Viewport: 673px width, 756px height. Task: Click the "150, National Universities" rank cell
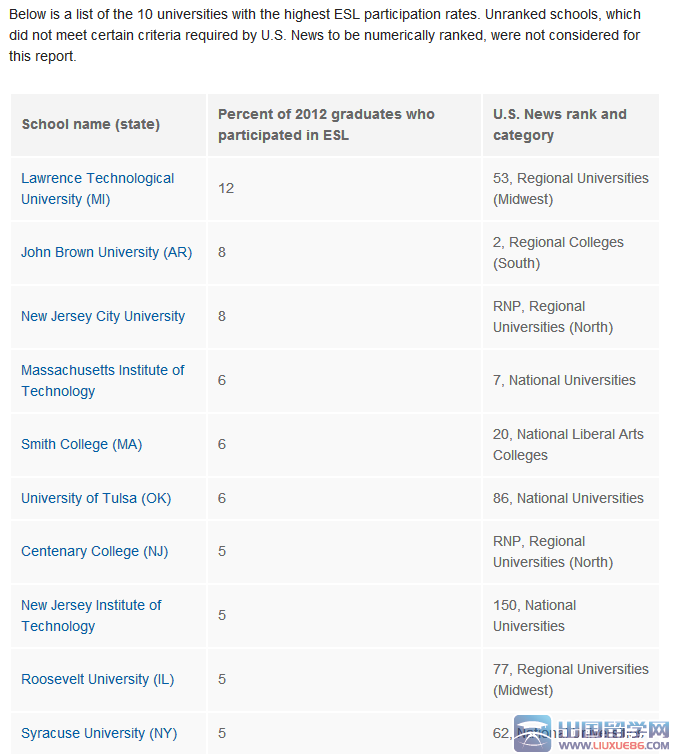(534, 615)
